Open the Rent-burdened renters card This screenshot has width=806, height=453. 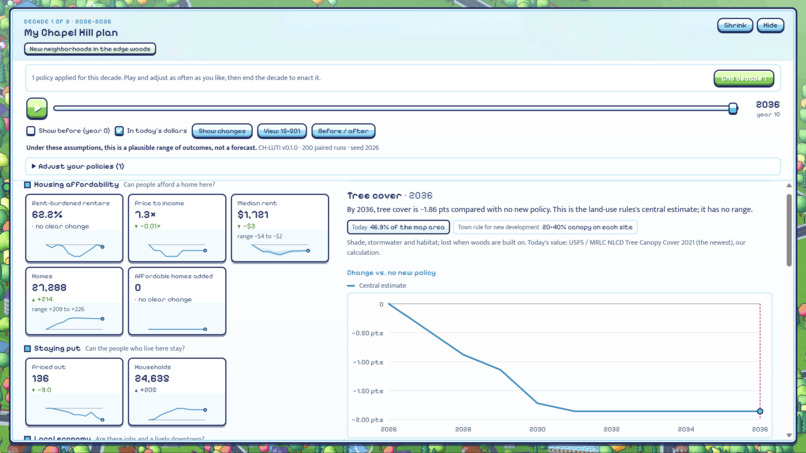[x=74, y=228]
